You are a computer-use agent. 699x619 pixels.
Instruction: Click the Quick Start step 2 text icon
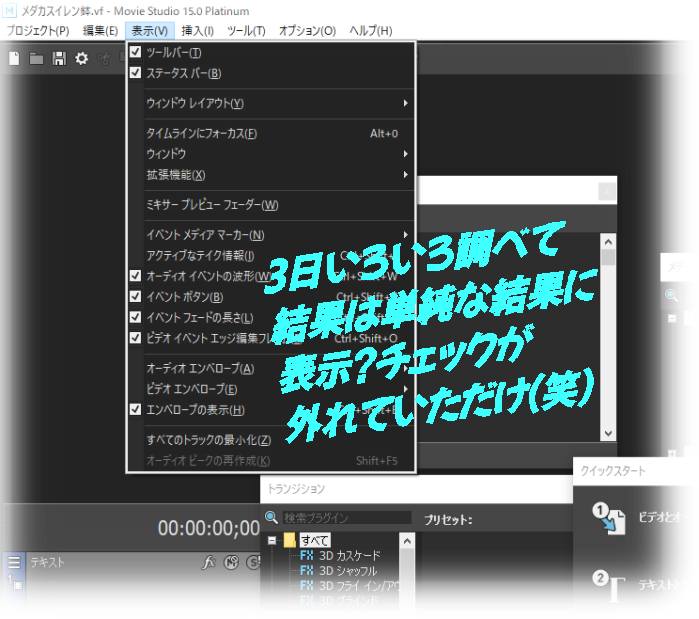click(x=609, y=586)
